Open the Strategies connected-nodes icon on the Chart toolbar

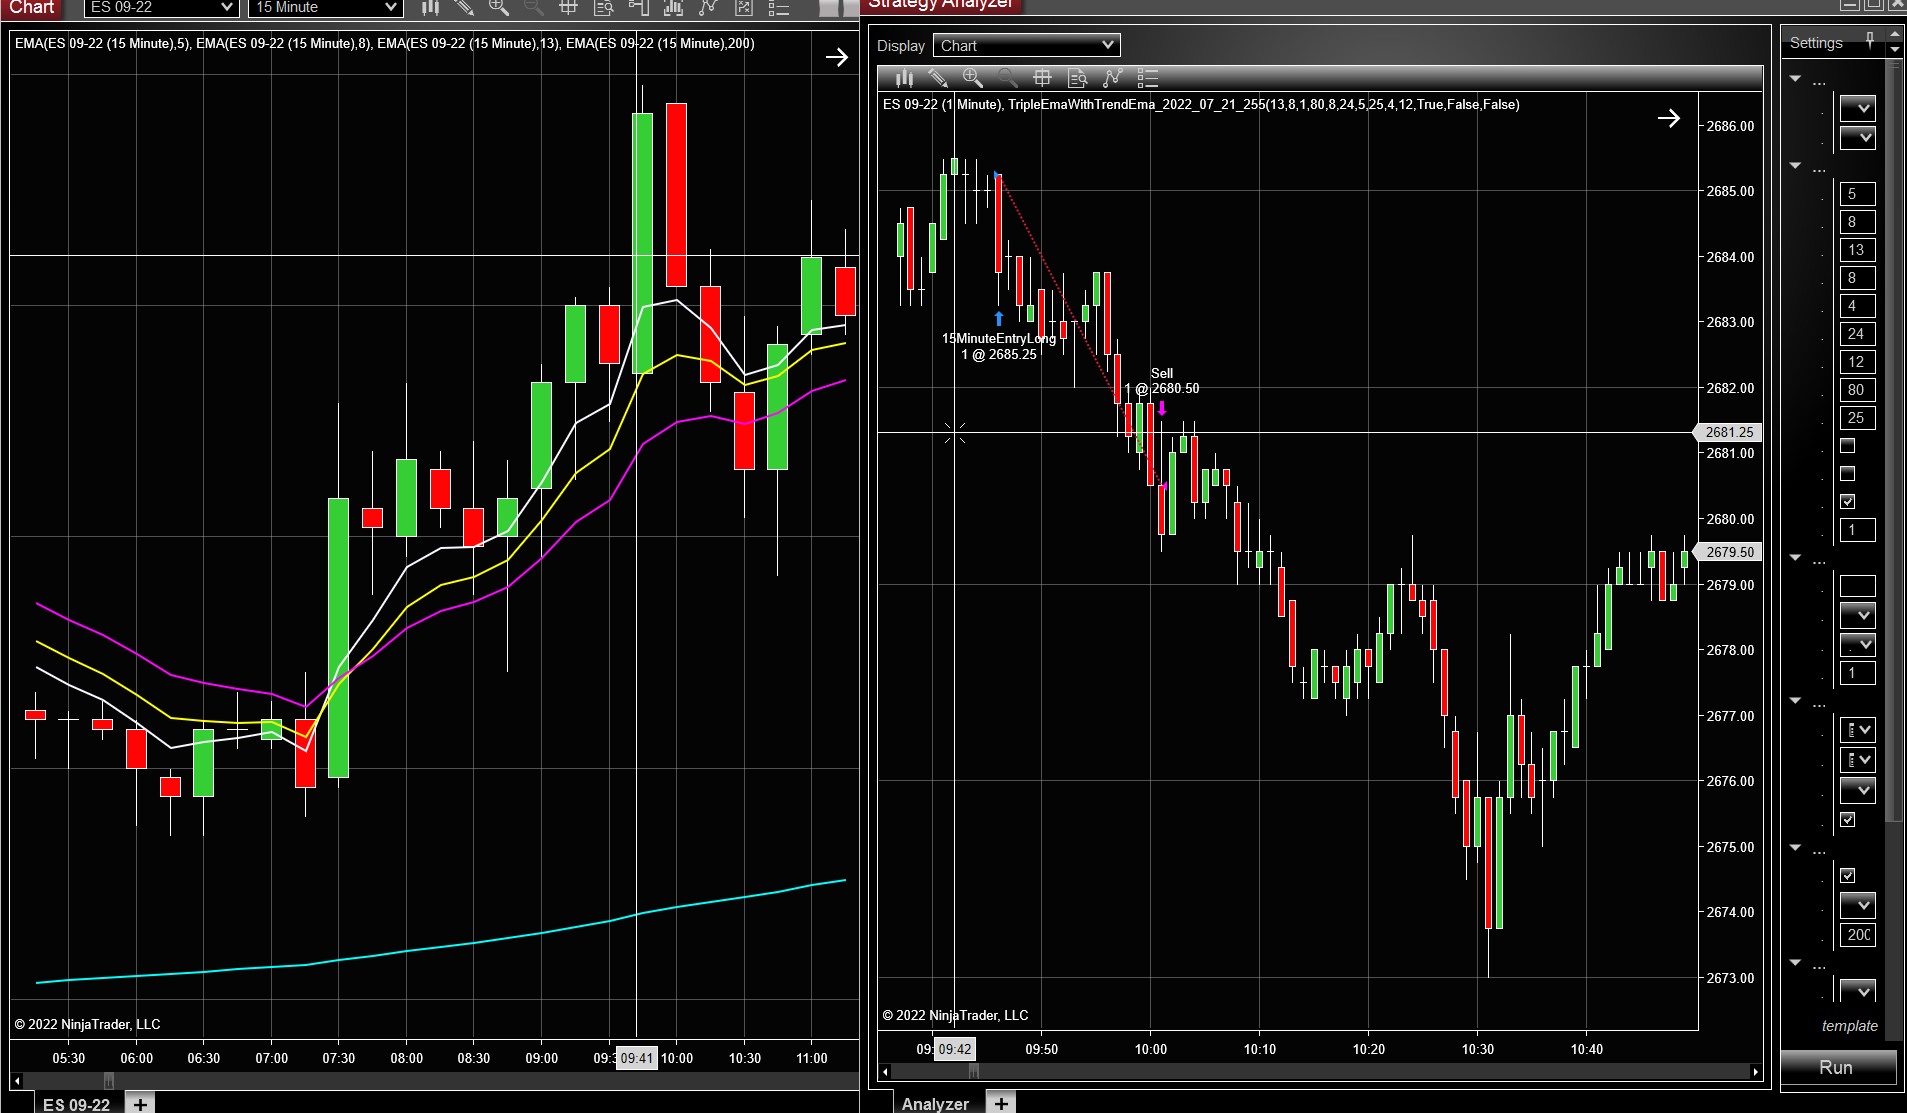(708, 8)
